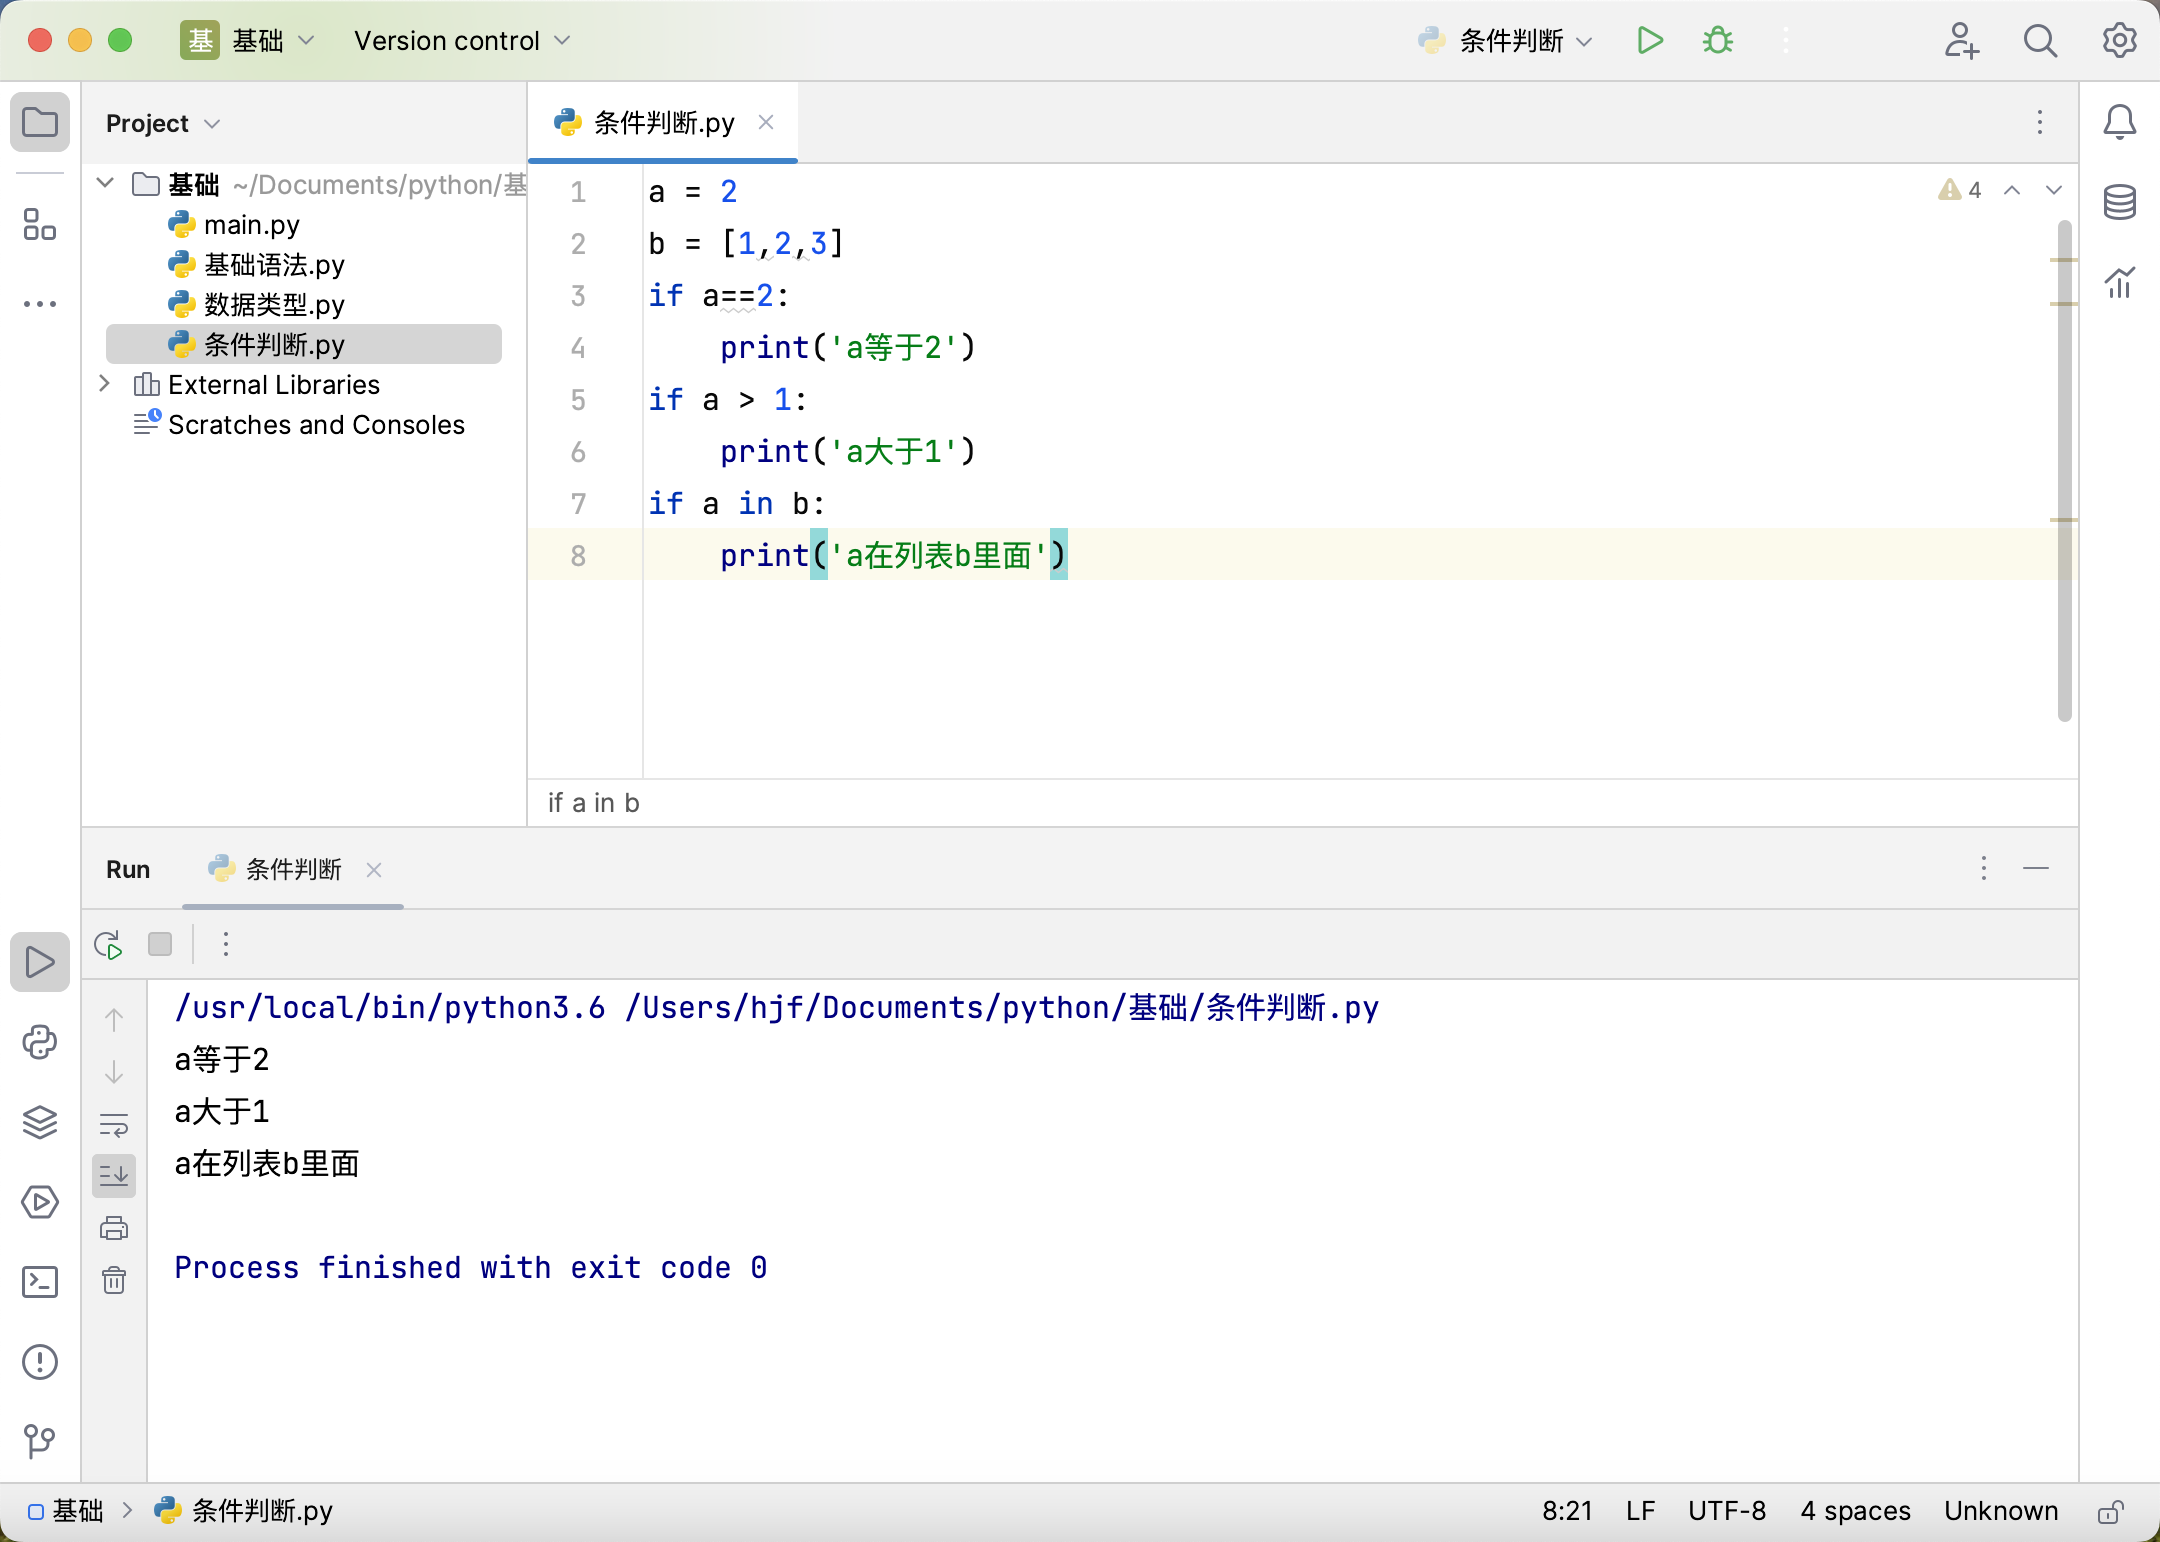Click the Run panel title label
Image resolution: width=2160 pixels, height=1542 pixels.
click(128, 869)
